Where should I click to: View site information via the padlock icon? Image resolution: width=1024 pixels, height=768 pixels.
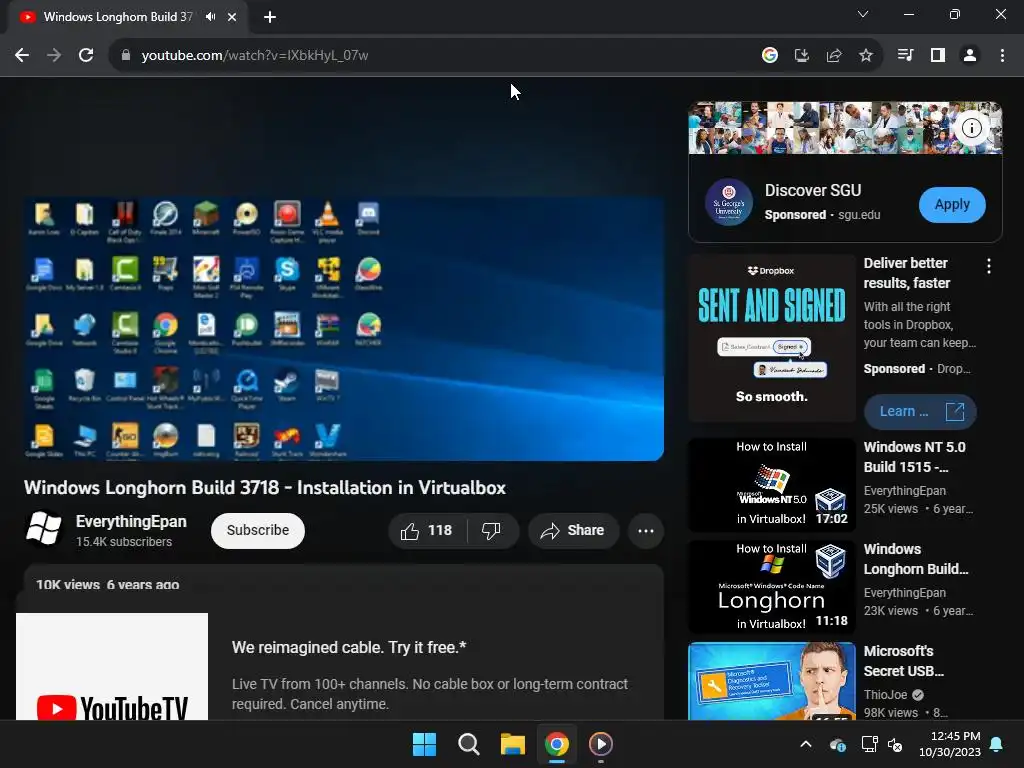click(x=126, y=56)
